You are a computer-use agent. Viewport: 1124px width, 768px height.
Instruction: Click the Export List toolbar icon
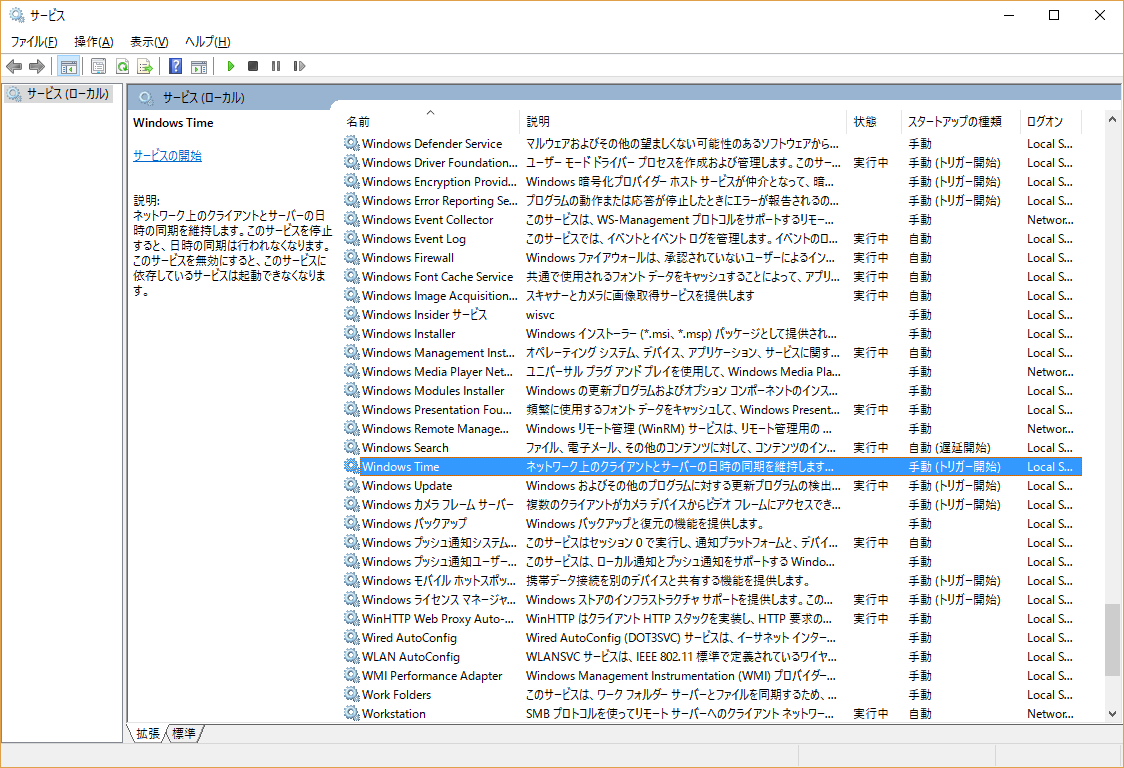(145, 66)
